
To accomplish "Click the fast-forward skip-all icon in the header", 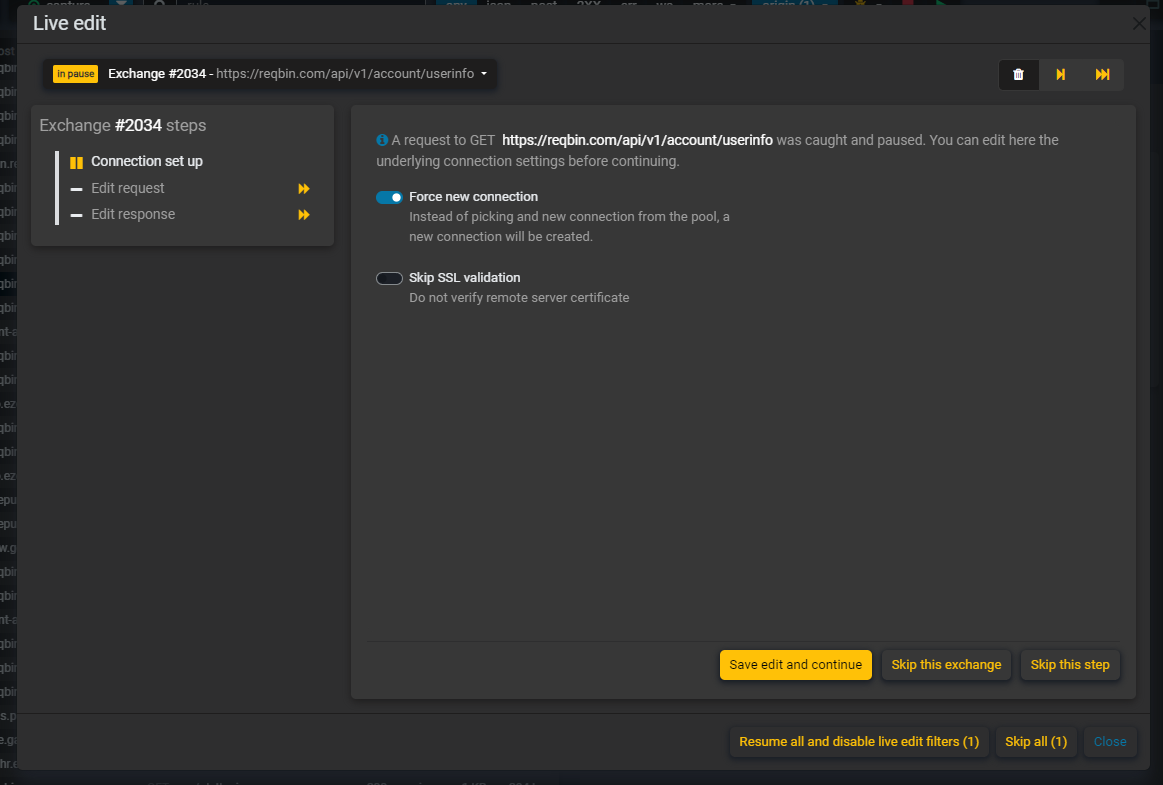I will click(1101, 74).
